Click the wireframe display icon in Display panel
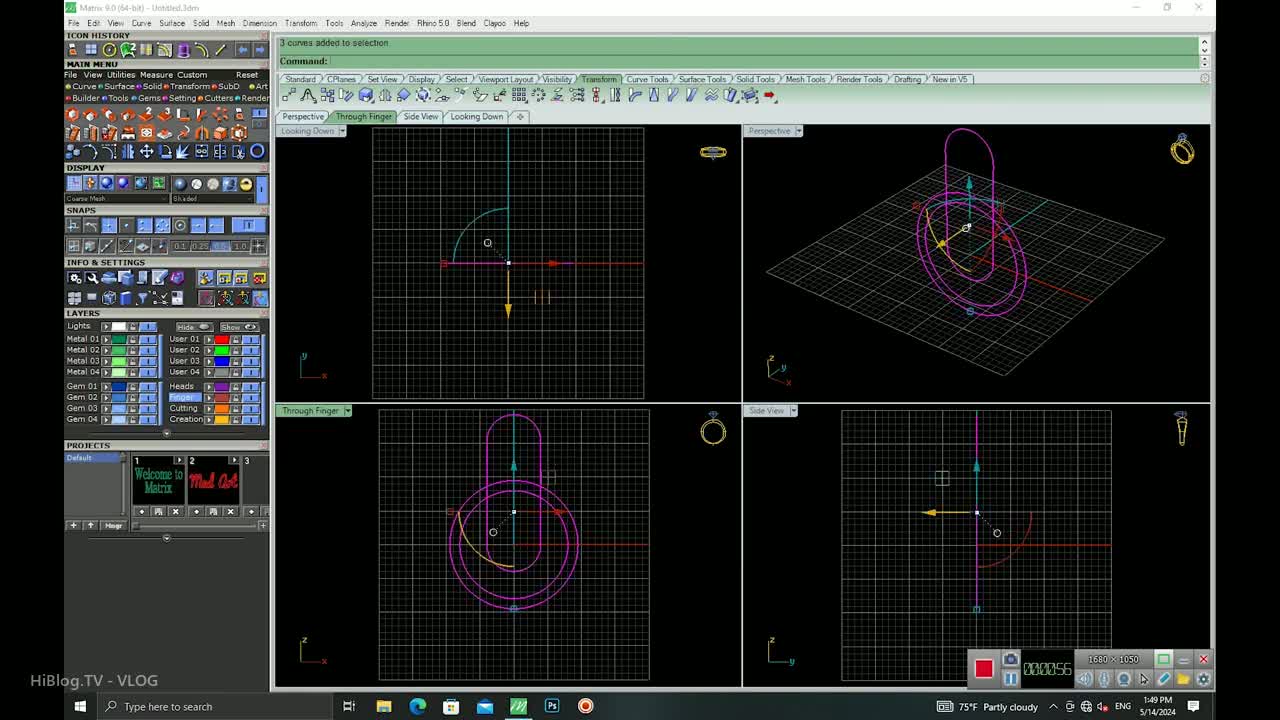Viewport: 1280px width, 720px height. [x=74, y=183]
